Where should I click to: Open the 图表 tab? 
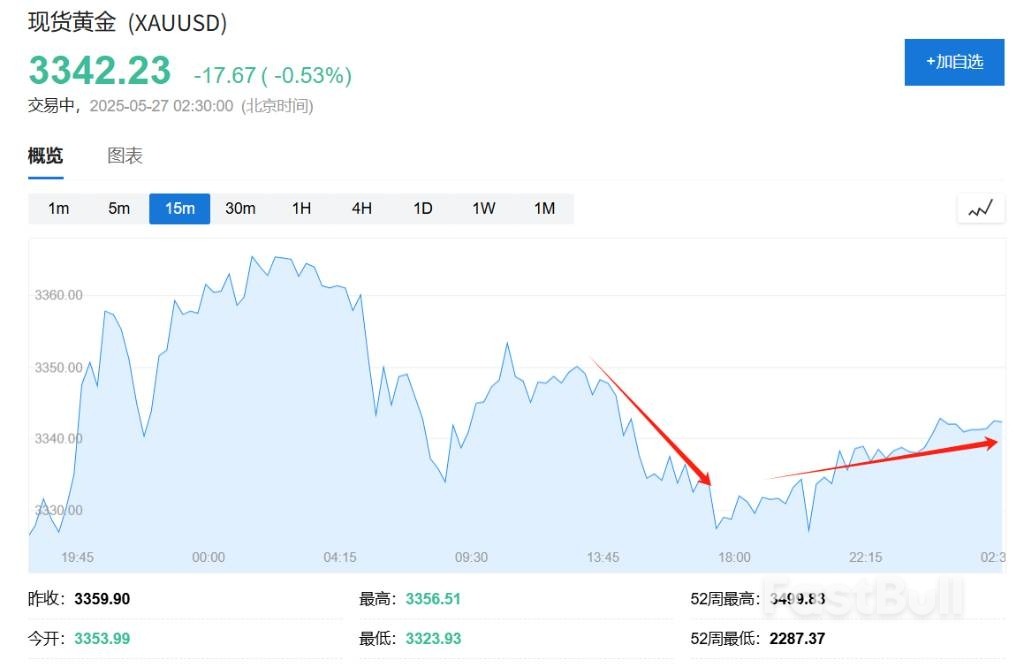click(x=125, y=156)
